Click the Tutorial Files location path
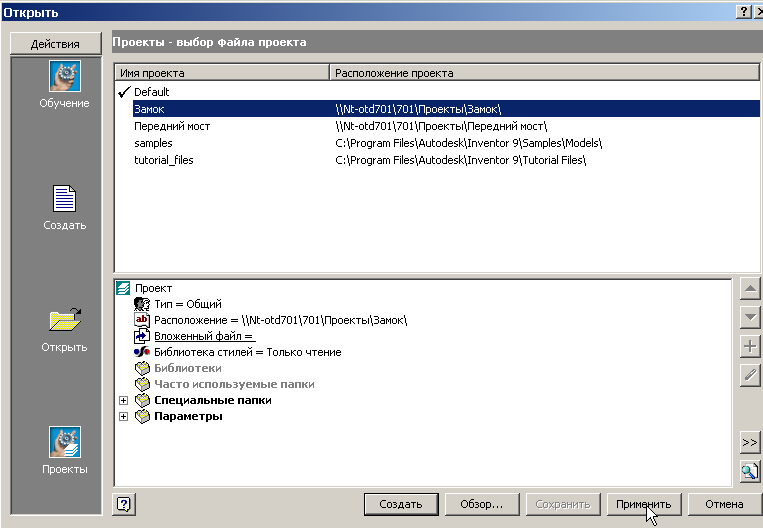This screenshot has height=528, width=763. [x=461, y=160]
